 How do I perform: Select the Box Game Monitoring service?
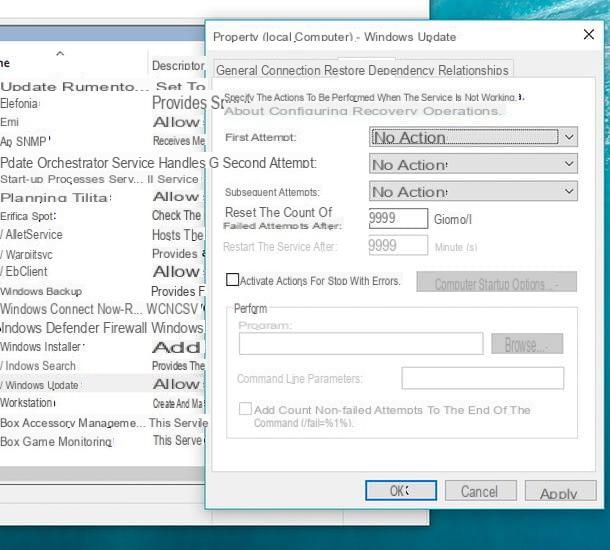pyautogui.click(x=102, y=441)
